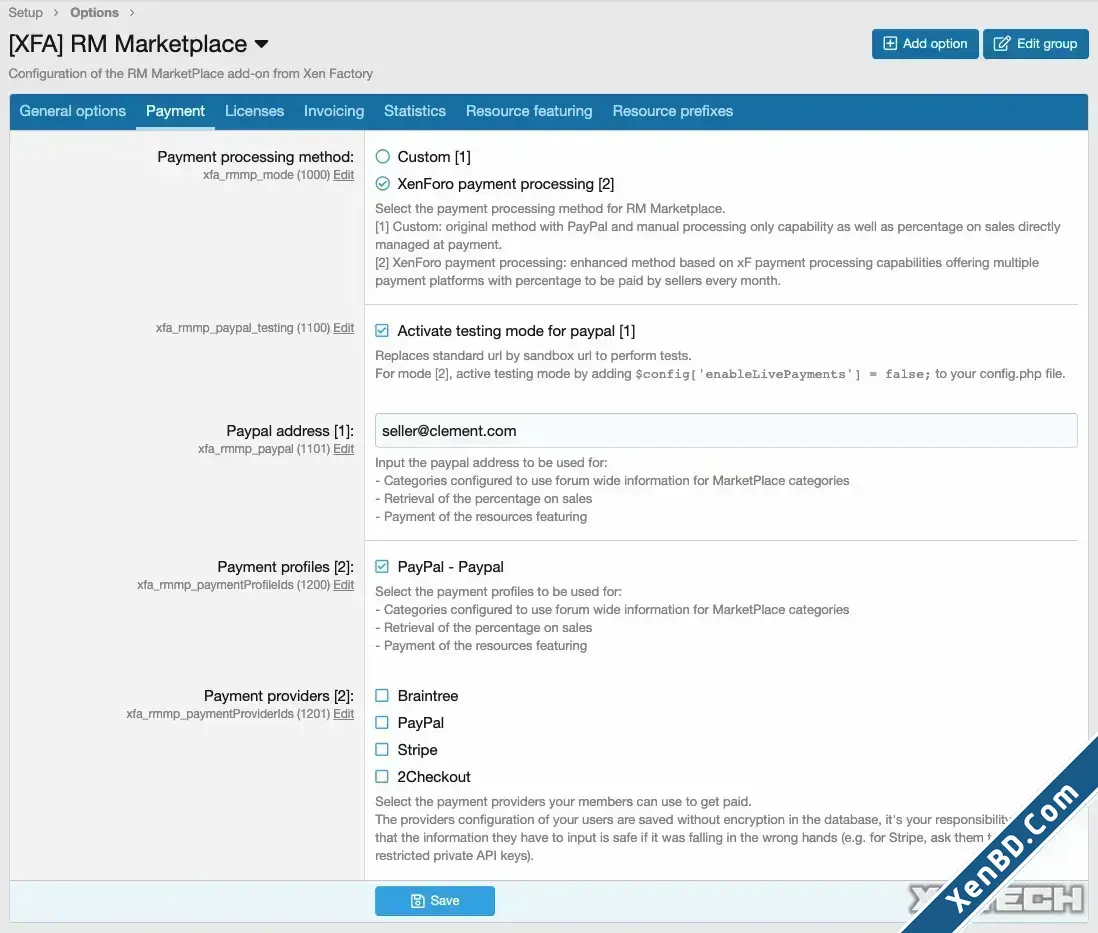Edit the xfa_rmmp_mode option
This screenshot has height=933, width=1098.
343,175
